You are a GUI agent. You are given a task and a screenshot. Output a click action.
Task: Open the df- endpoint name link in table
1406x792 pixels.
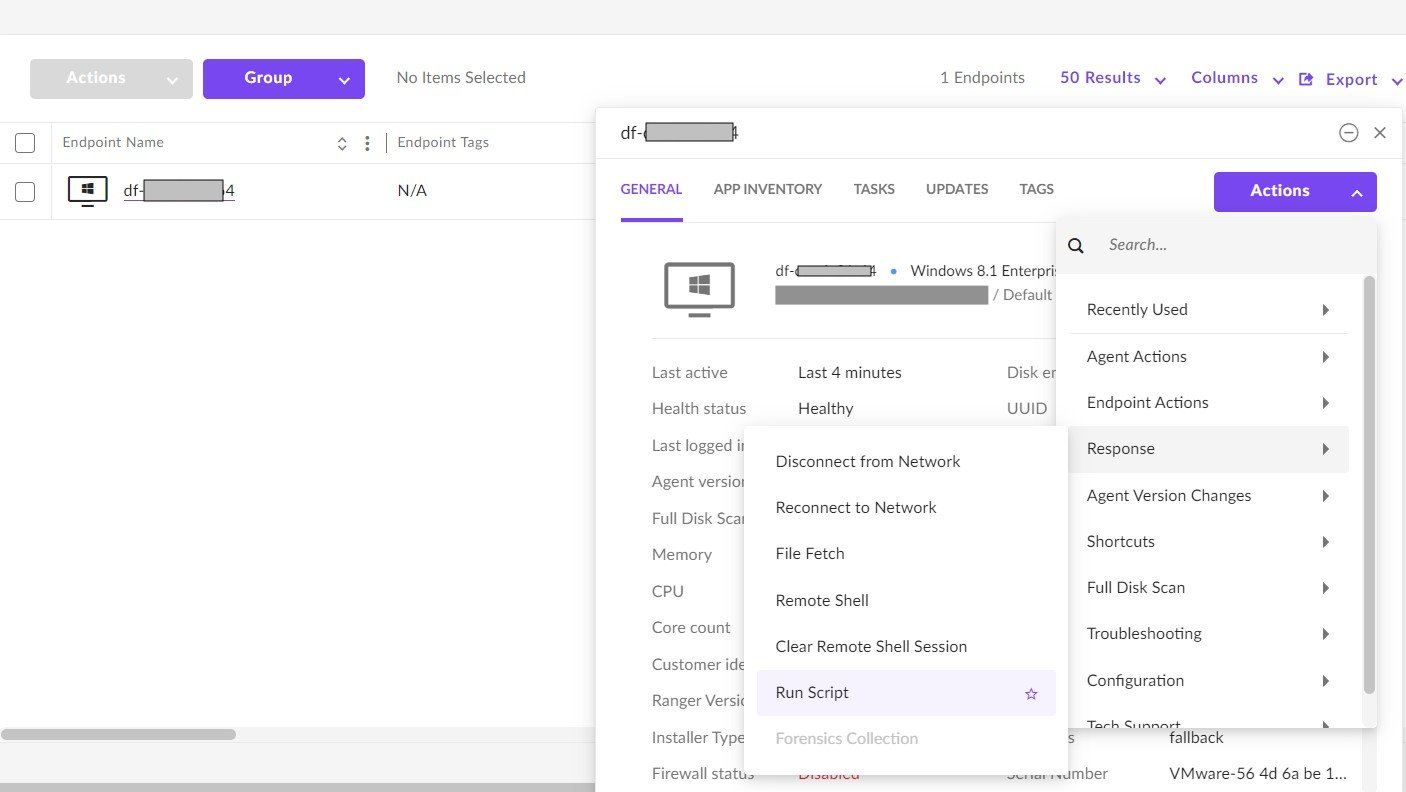(x=178, y=191)
